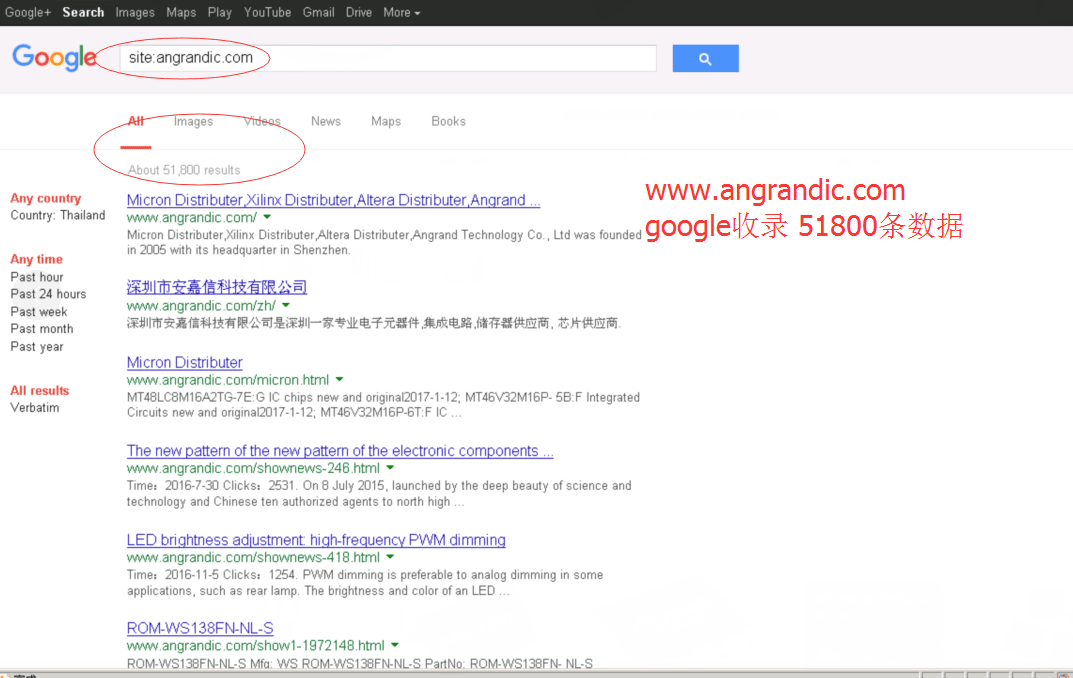Viewport: 1073px width, 678px height.
Task: Select the Any time filter
Action: pos(36,259)
